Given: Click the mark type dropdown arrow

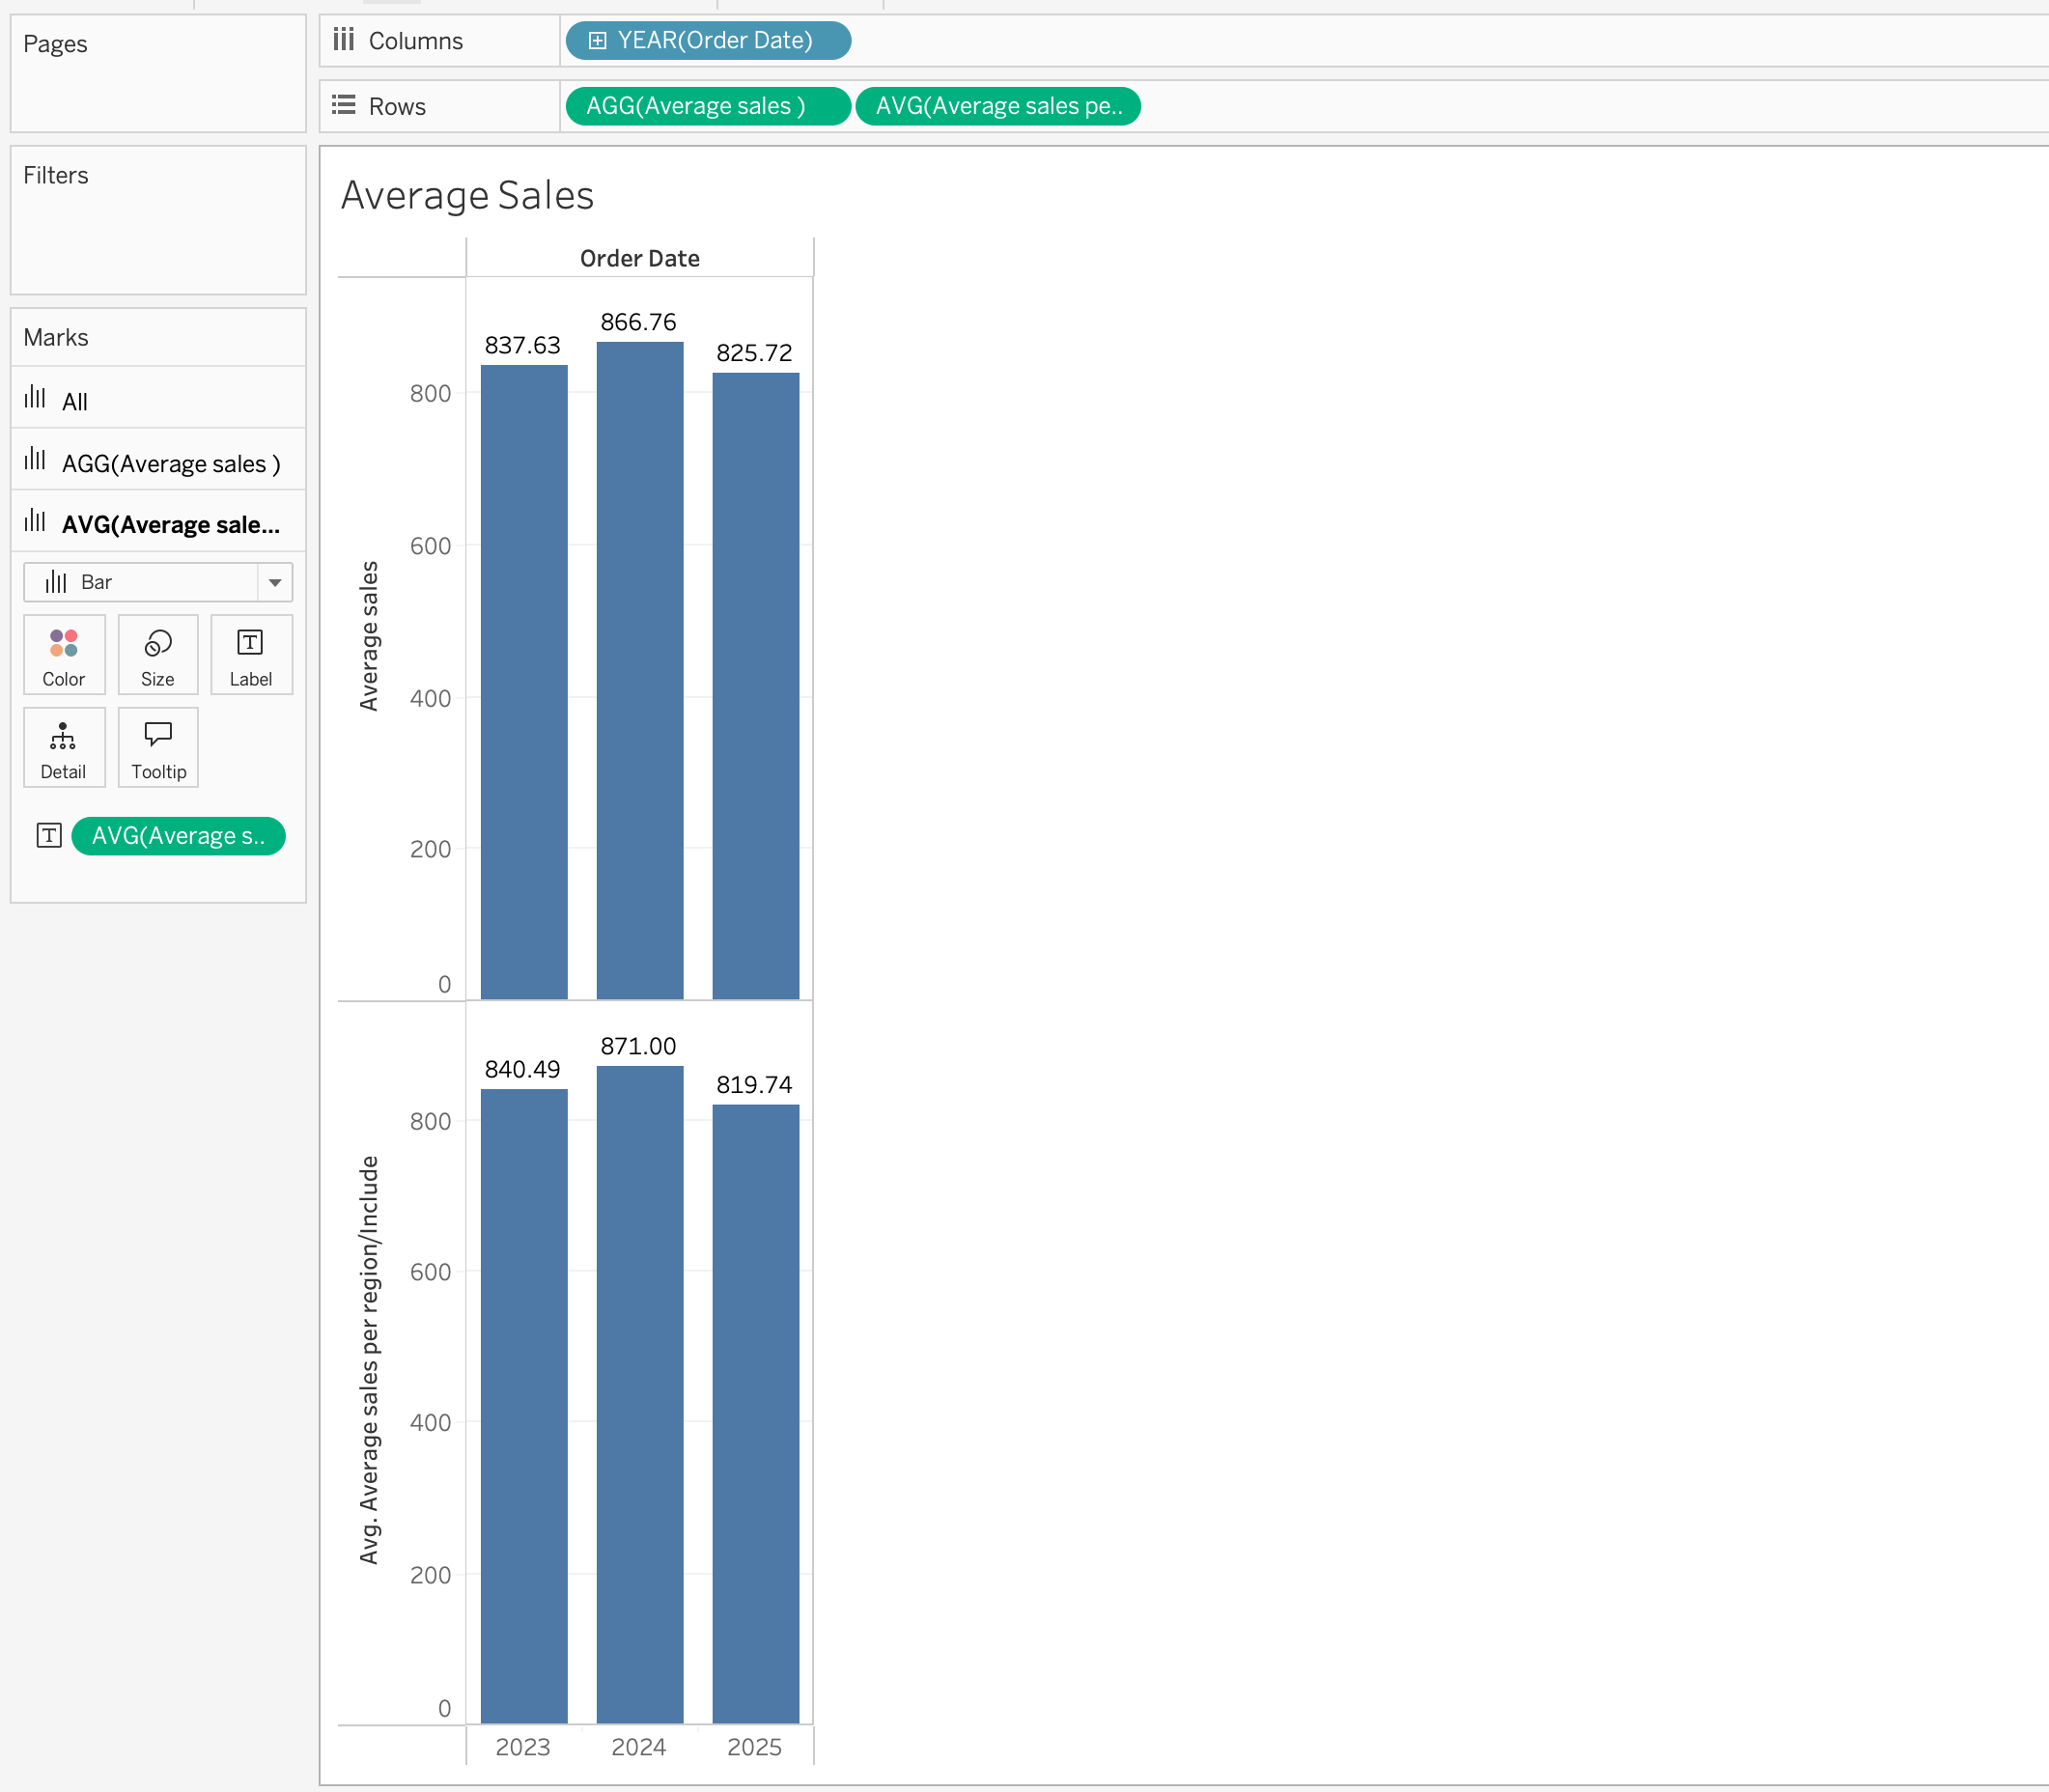Looking at the screenshot, I should [x=275, y=582].
